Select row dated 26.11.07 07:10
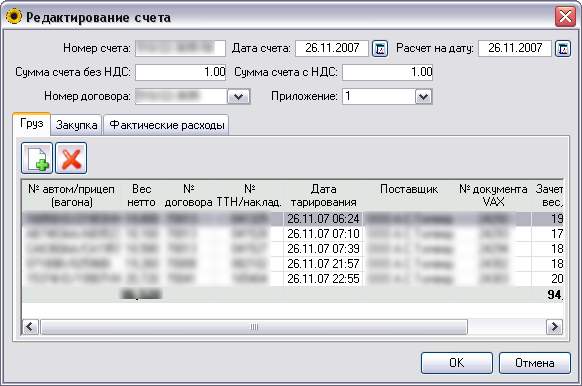The image size is (582, 386). coord(293,234)
